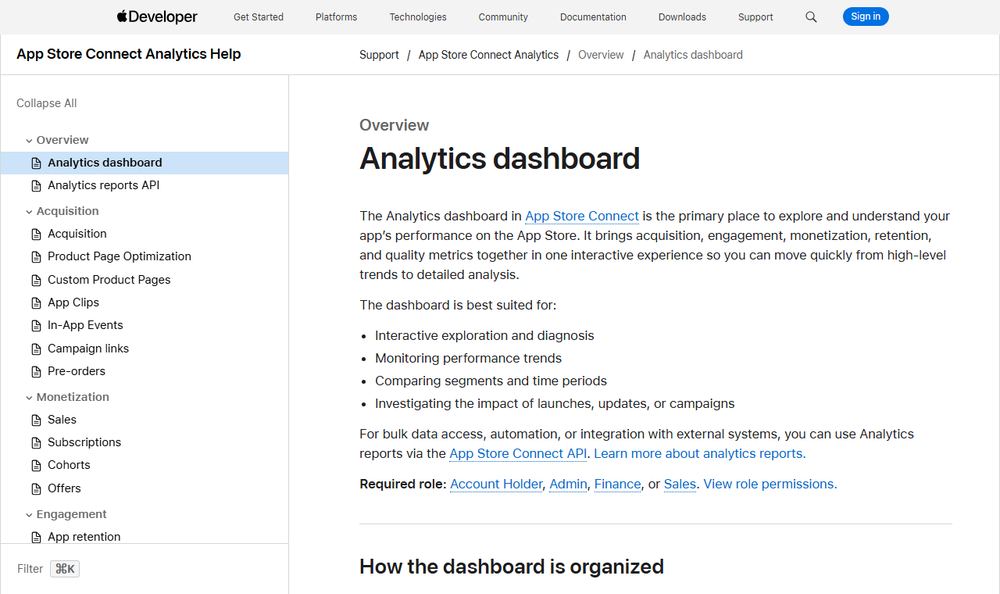Select App retention in sidebar
Screen dimensions: 1000x594
point(84,537)
